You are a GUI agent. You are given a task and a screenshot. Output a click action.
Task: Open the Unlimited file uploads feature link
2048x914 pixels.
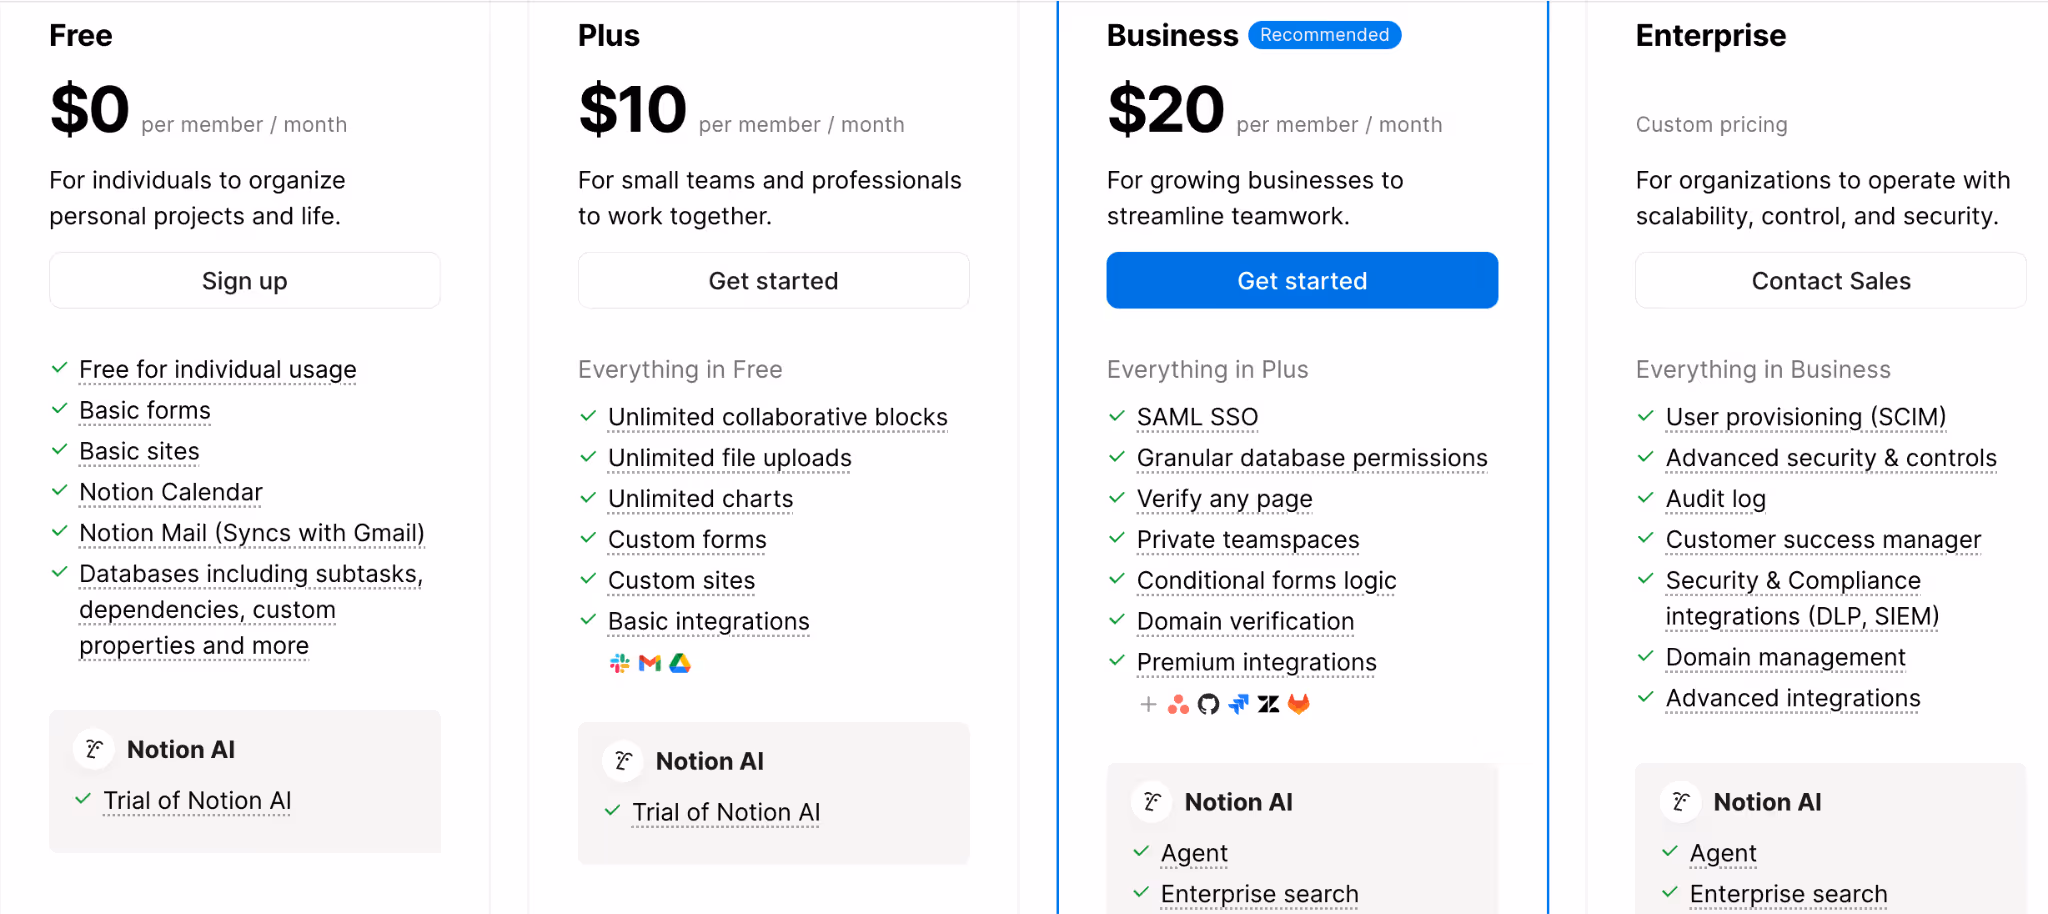point(729,458)
